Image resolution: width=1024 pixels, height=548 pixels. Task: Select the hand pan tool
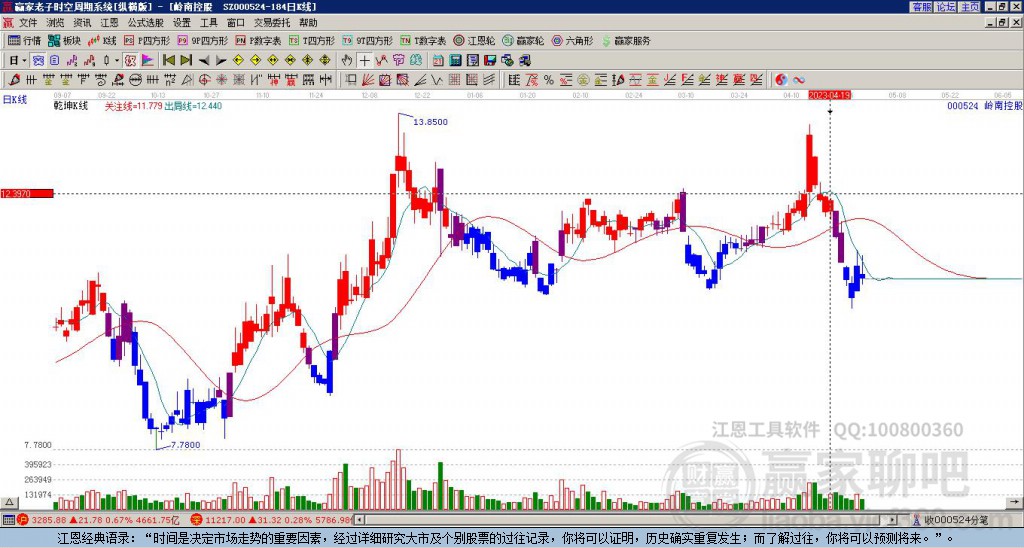point(347,61)
